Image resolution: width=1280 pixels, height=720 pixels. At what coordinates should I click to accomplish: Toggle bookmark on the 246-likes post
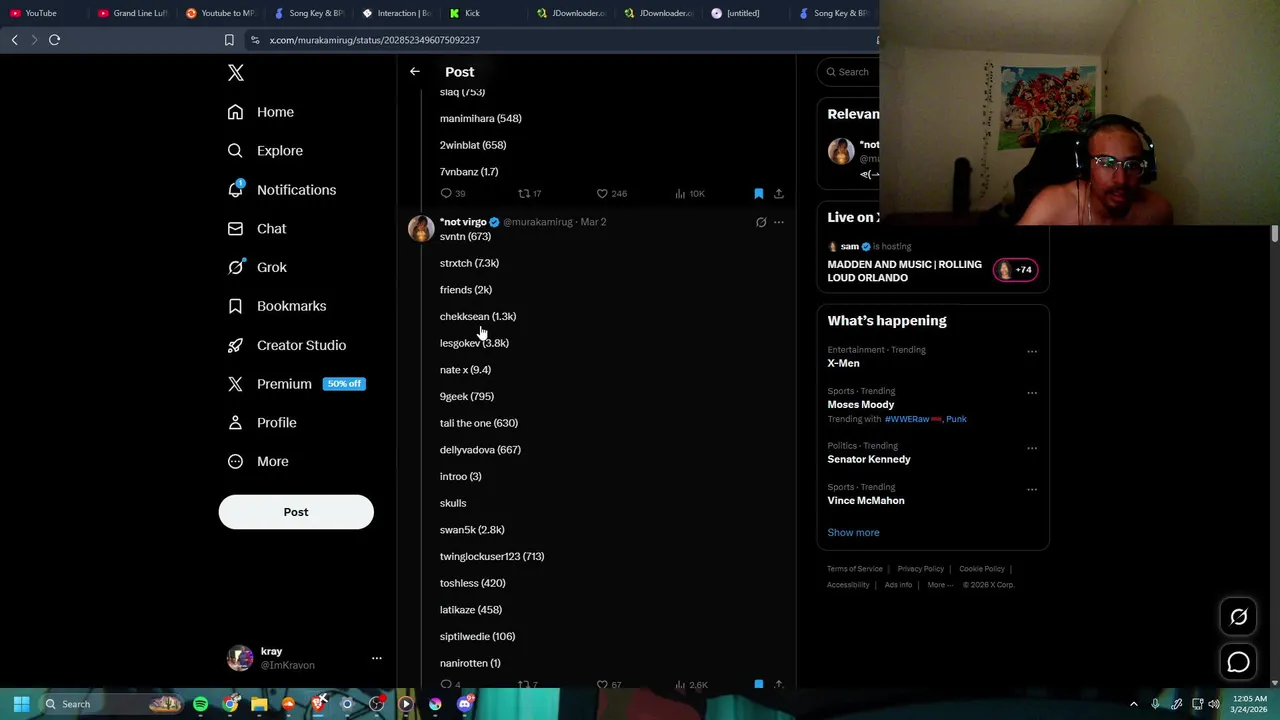758,193
